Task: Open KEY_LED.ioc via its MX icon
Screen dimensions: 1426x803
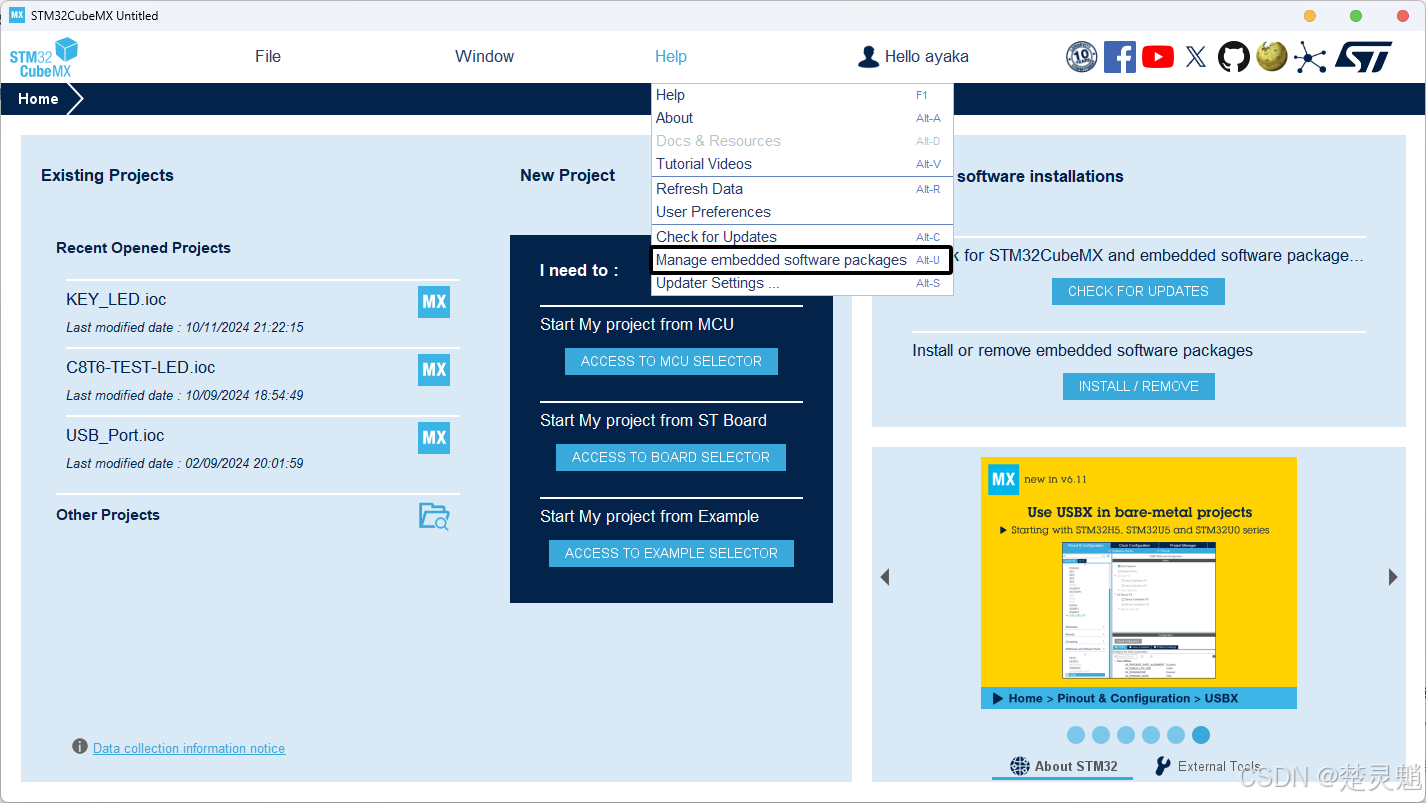Action: (x=434, y=302)
